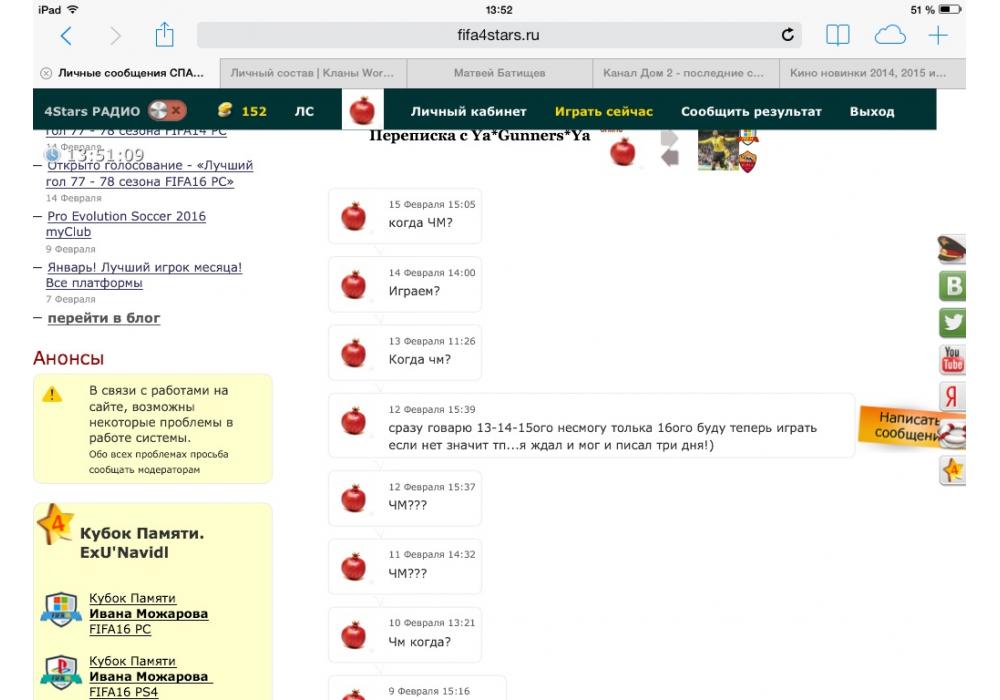Open Кубок Памяти Ивана Можарова FIFA16 PS4
This screenshot has width=1000, height=700.
click(x=150, y=676)
